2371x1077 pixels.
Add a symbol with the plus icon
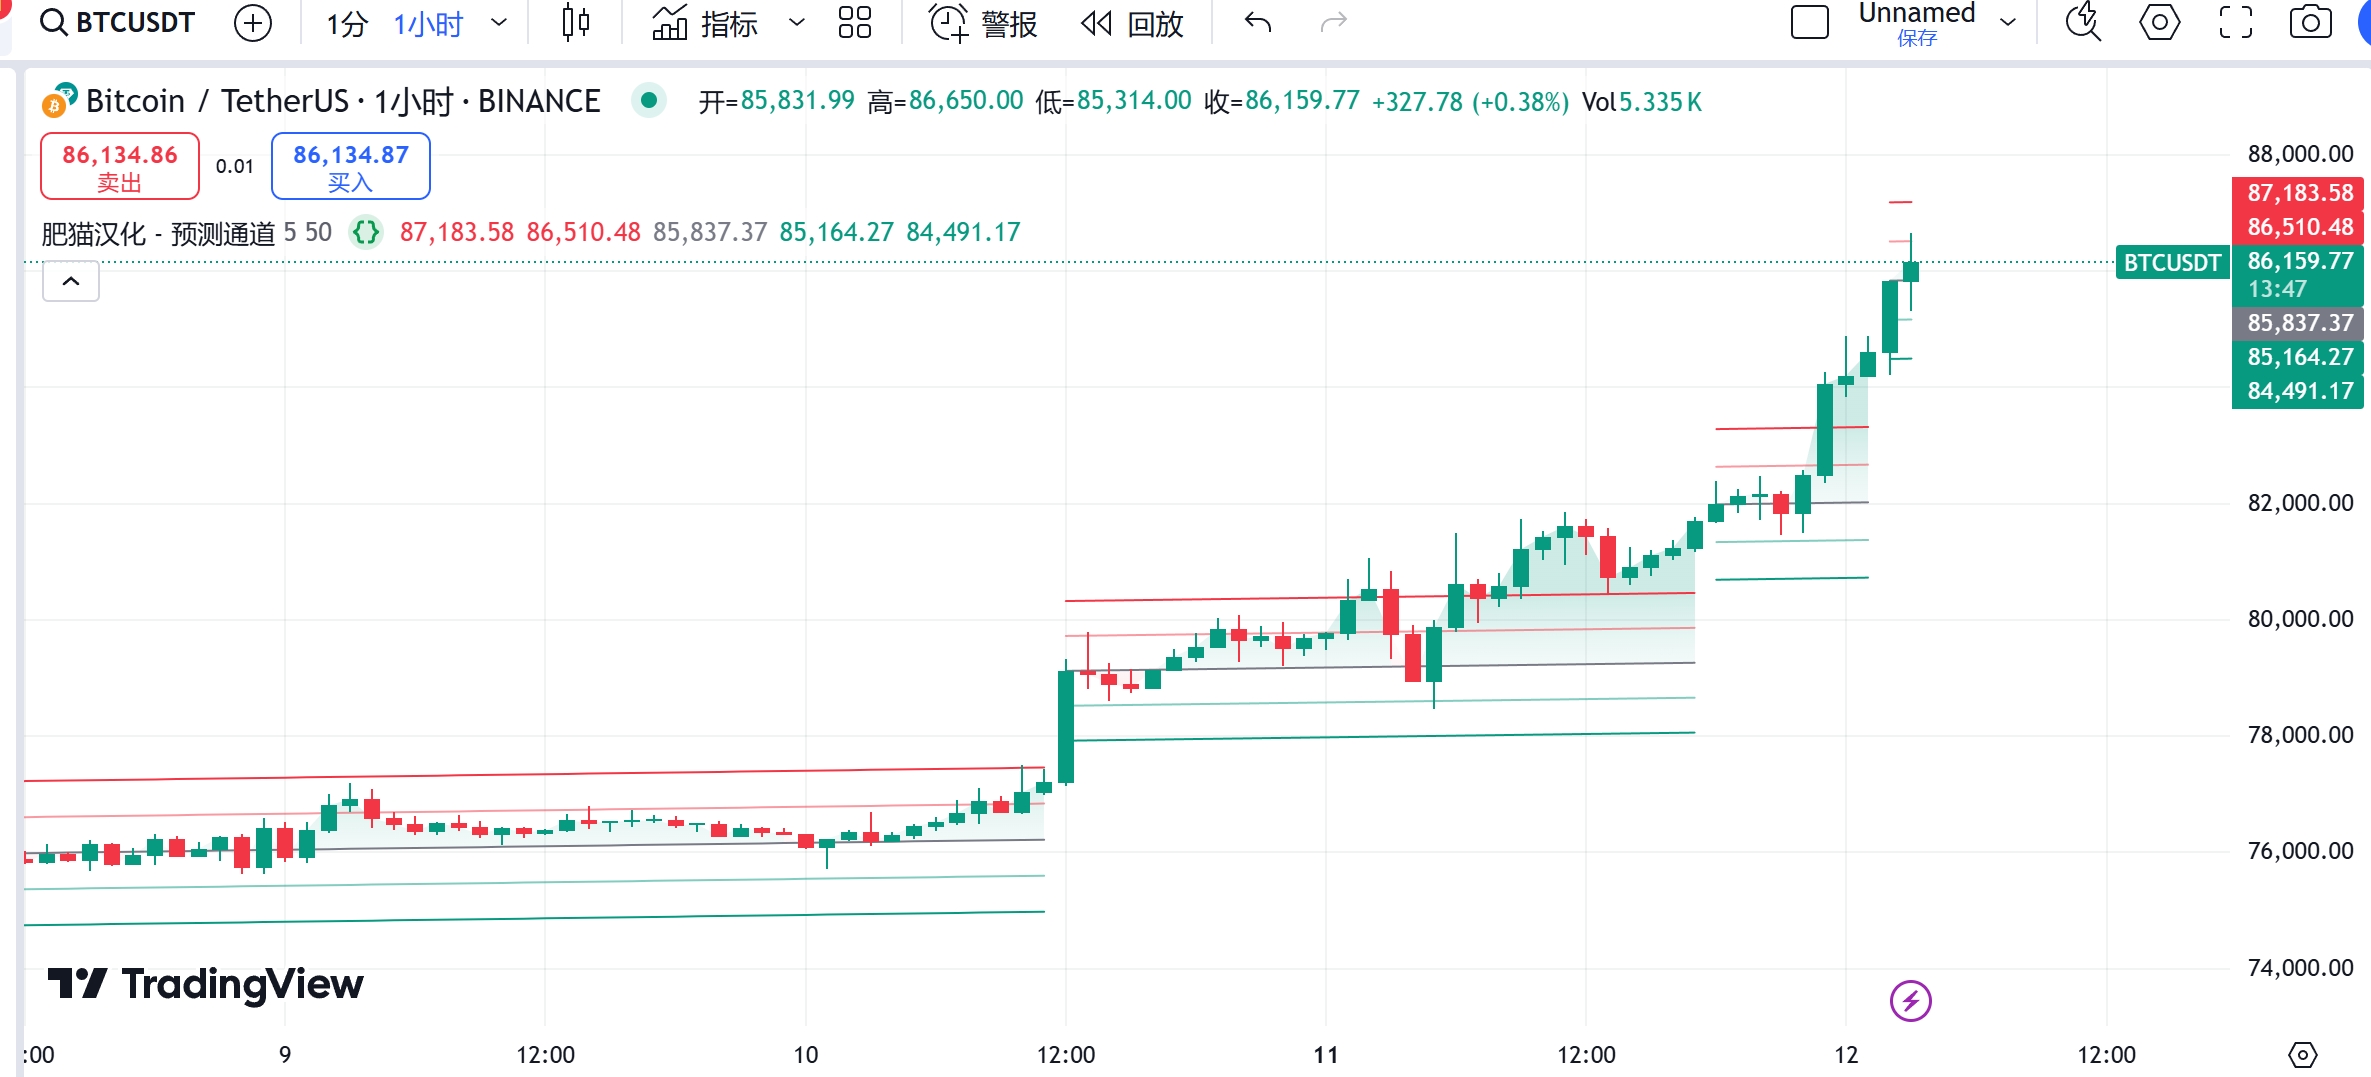pyautogui.click(x=253, y=22)
